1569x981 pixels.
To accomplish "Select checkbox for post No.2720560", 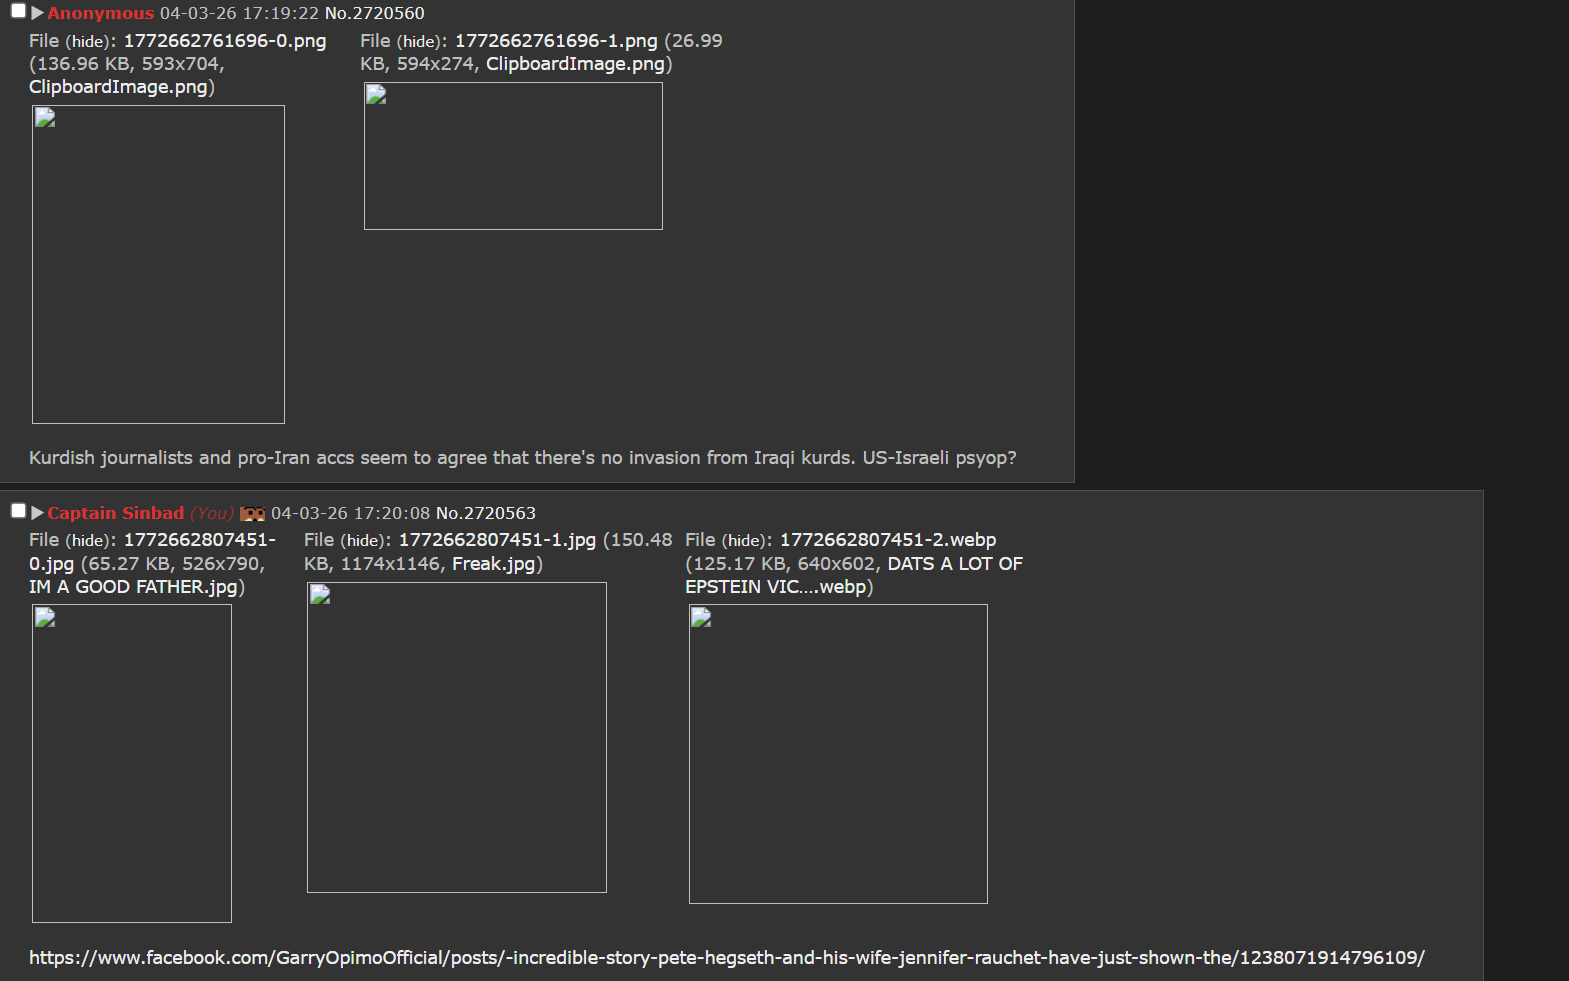I will pyautogui.click(x=18, y=11).
